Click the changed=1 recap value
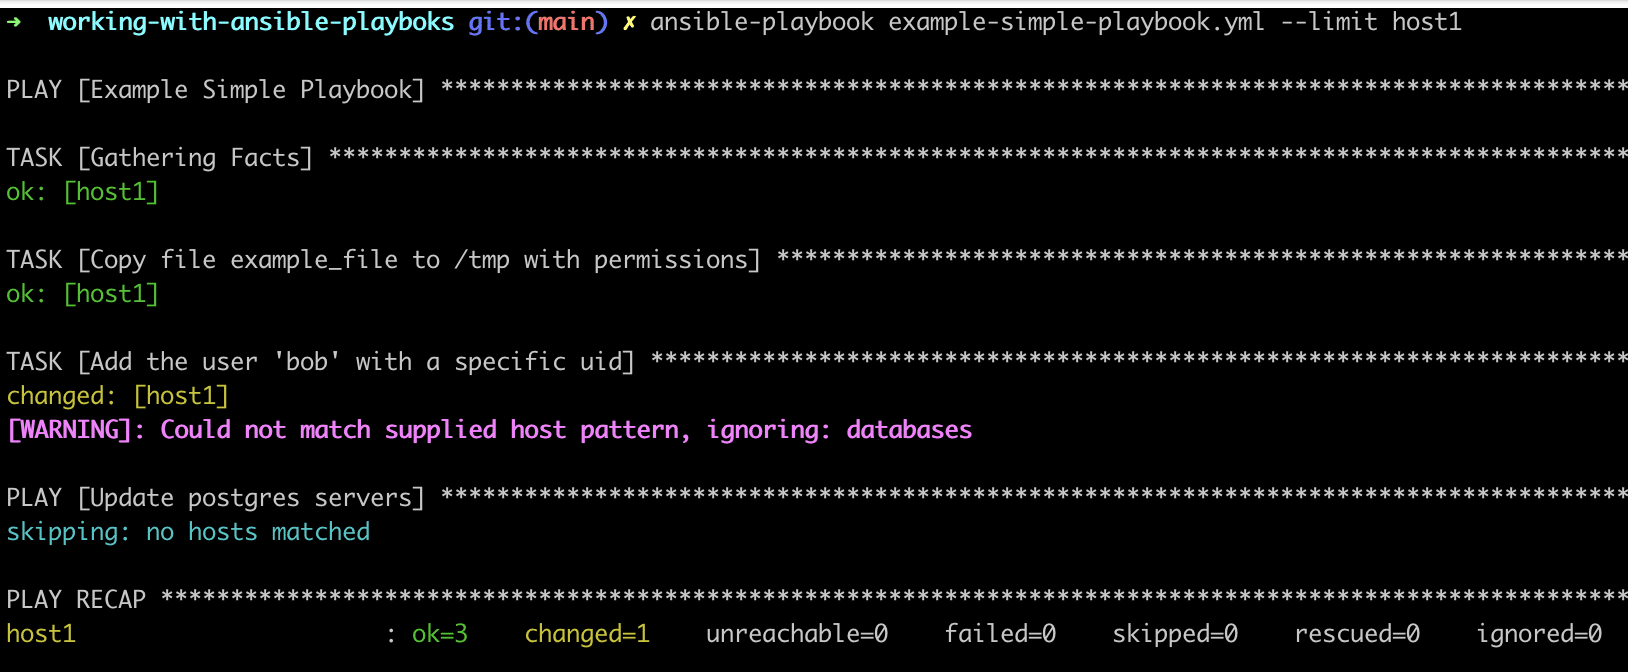1628x672 pixels. pyautogui.click(x=587, y=634)
